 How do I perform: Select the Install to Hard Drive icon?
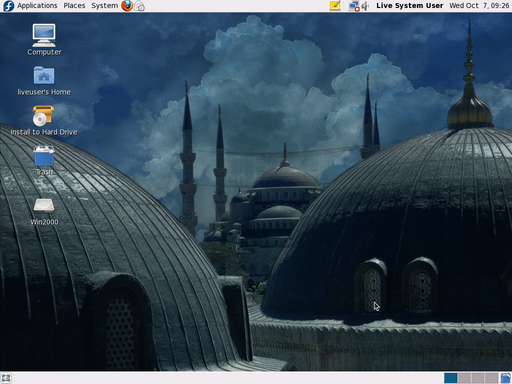point(44,120)
